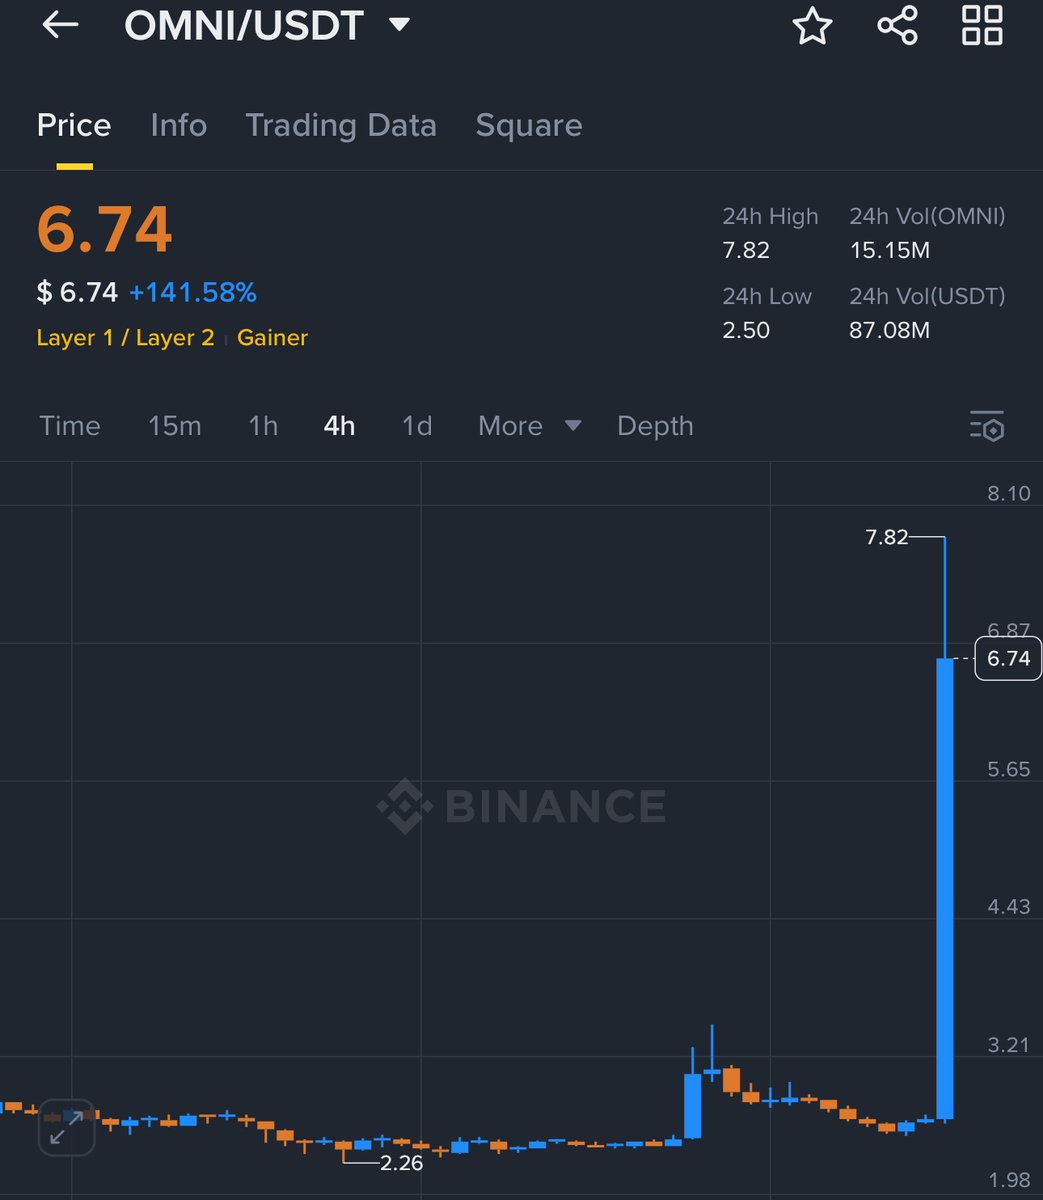The image size is (1043, 1200).
Task: Open chart indicator settings icon
Action: tap(987, 426)
